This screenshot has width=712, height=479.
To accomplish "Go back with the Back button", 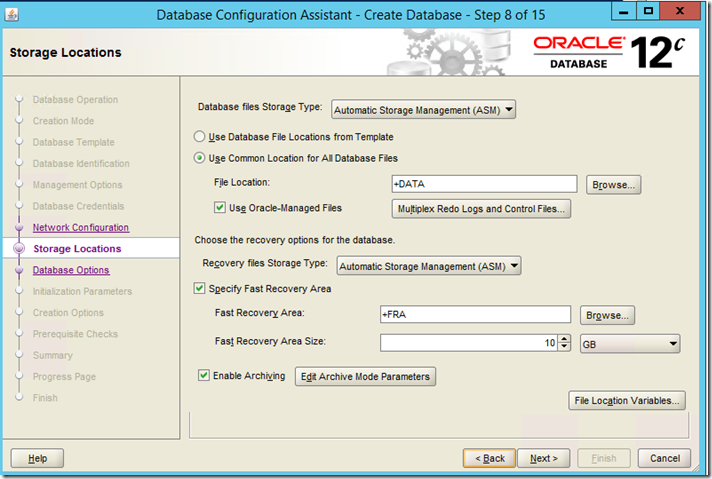I will pyautogui.click(x=490, y=458).
